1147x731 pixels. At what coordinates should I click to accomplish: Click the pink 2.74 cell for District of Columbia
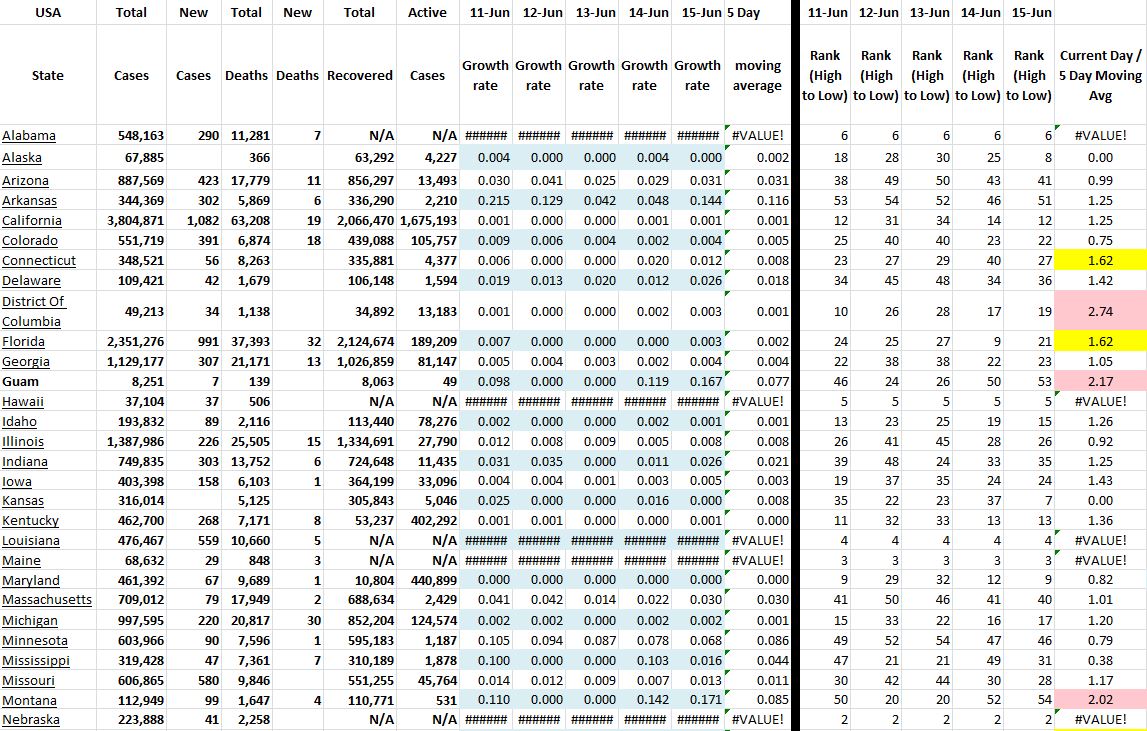pyautogui.click(x=1100, y=311)
